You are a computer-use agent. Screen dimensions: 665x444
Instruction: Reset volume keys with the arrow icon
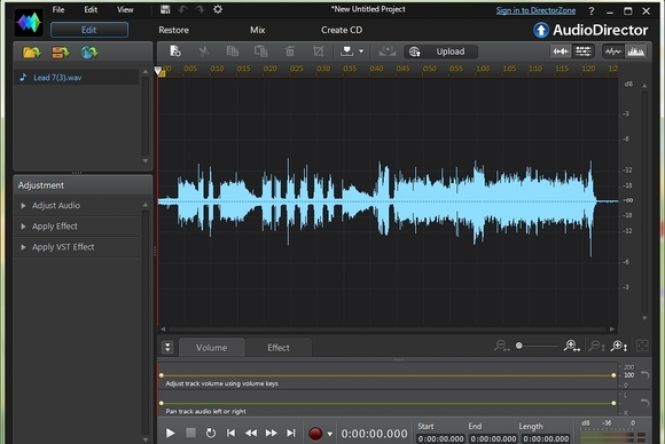pos(645,374)
